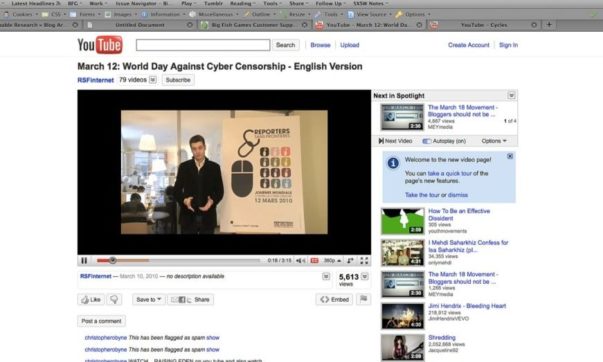Move the video progress scrubber handle
Image resolution: width=603 pixels, height=362 pixels.
click(112, 260)
